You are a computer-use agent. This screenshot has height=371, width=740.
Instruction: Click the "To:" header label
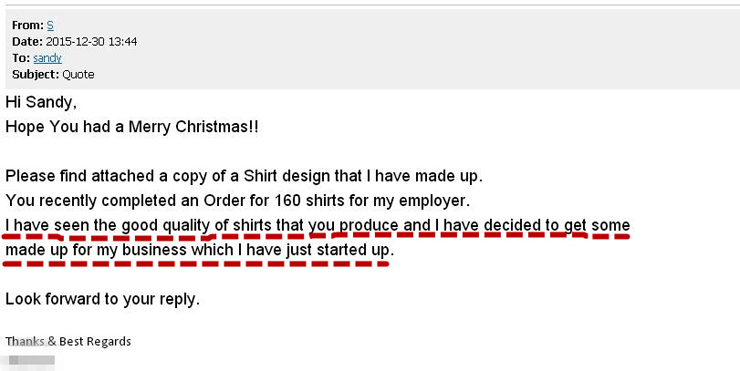pos(21,59)
